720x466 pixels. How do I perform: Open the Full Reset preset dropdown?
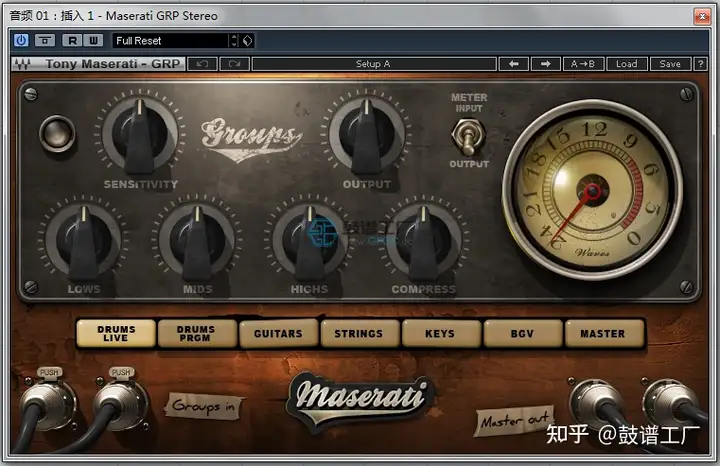(x=170, y=41)
